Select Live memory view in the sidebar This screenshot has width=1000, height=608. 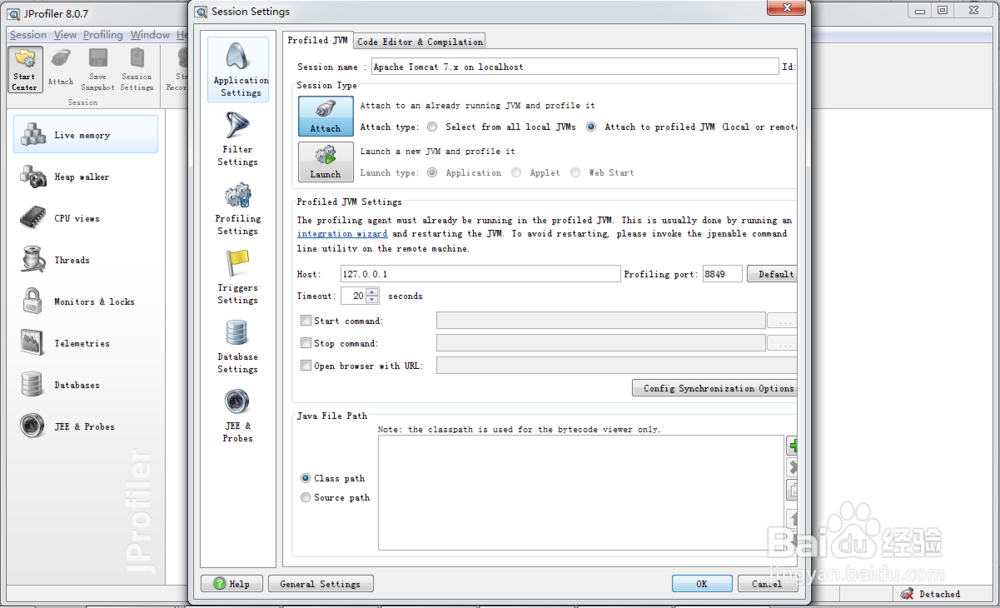(85, 135)
